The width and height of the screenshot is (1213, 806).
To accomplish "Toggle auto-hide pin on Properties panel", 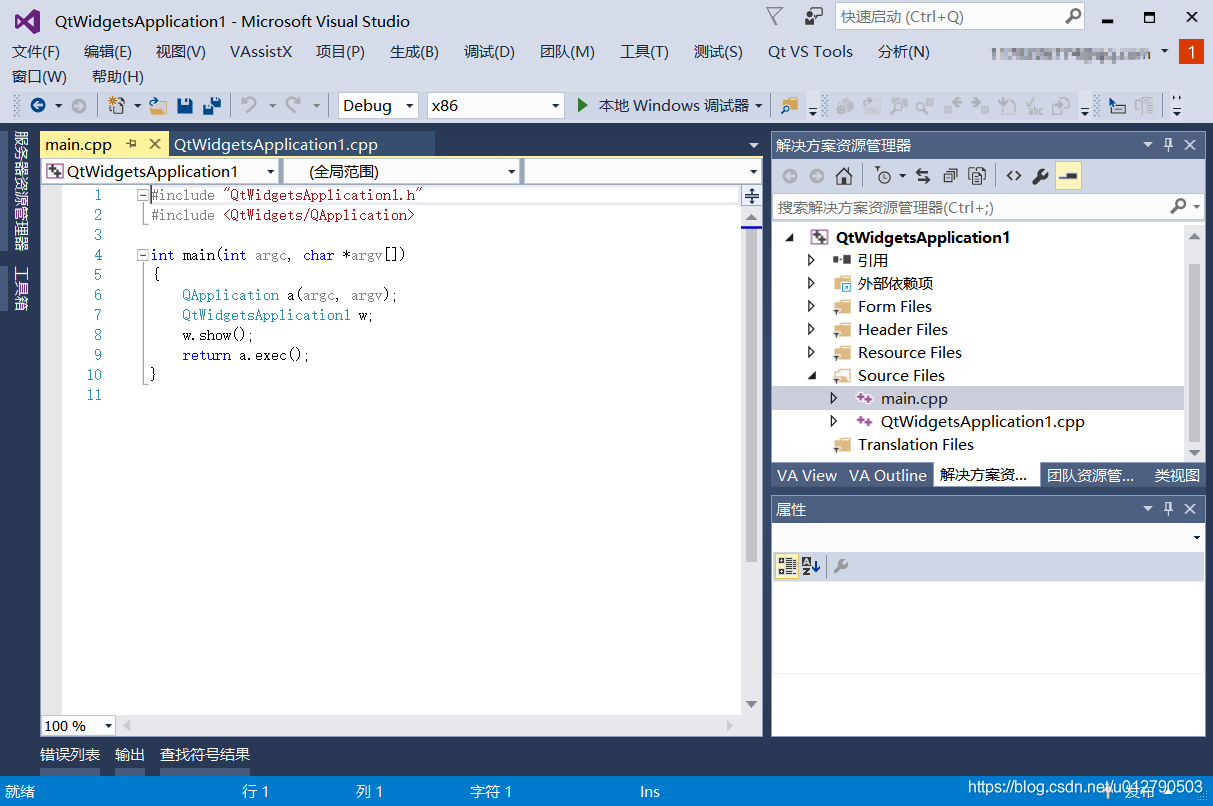I will tap(1169, 509).
